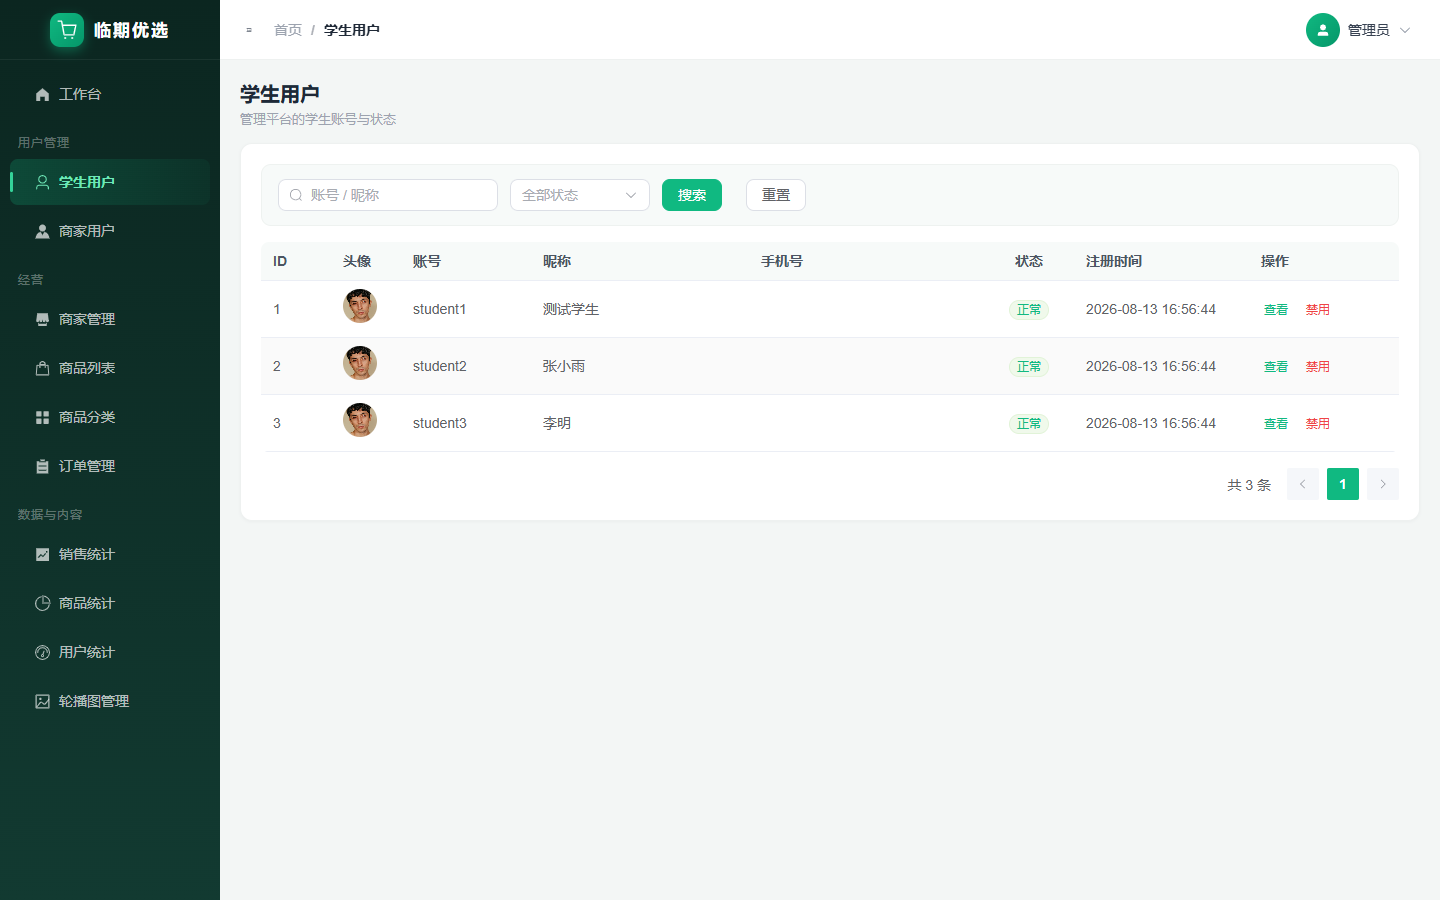Click the nickname 测试学生

point(571,310)
